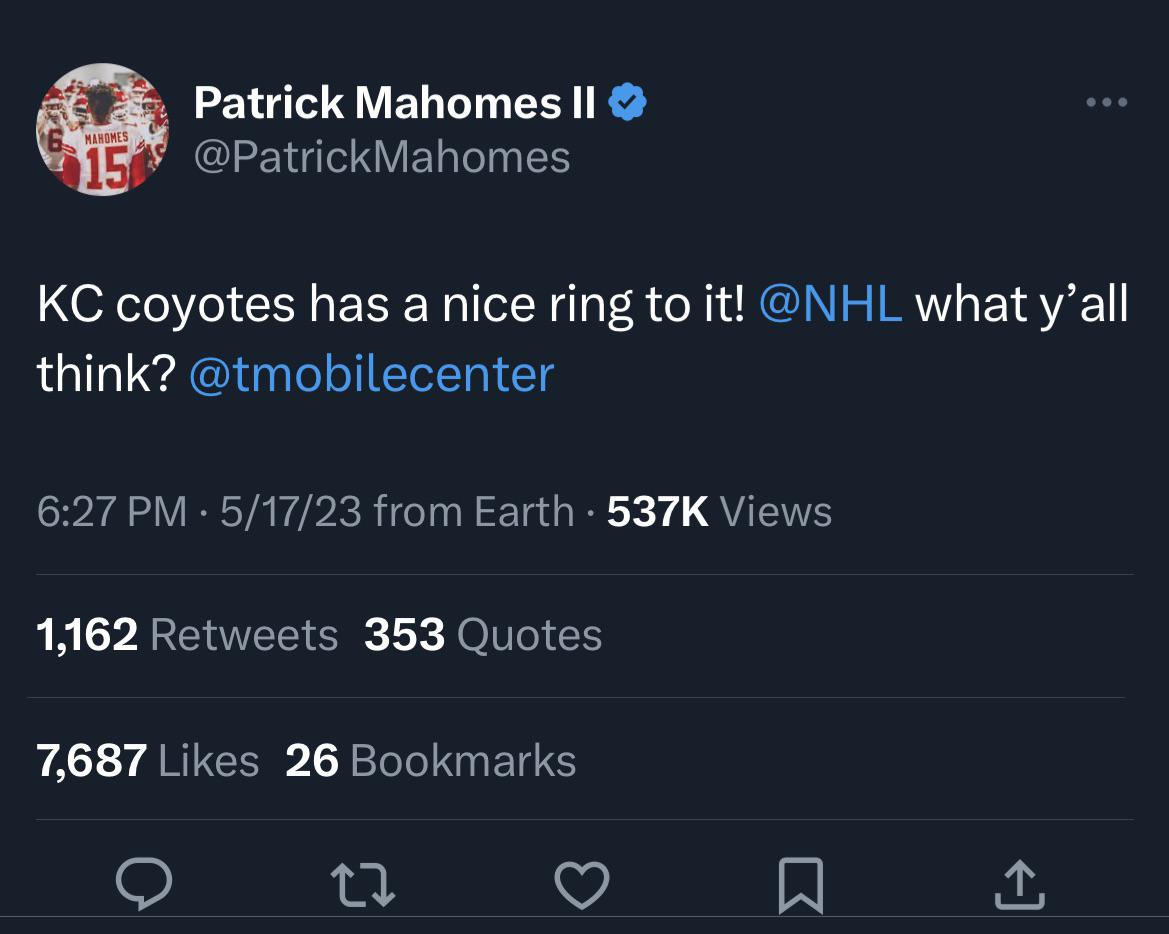Screen dimensions: 1169x934
Task: Click the blue verified checkmark badge
Action: point(628,102)
